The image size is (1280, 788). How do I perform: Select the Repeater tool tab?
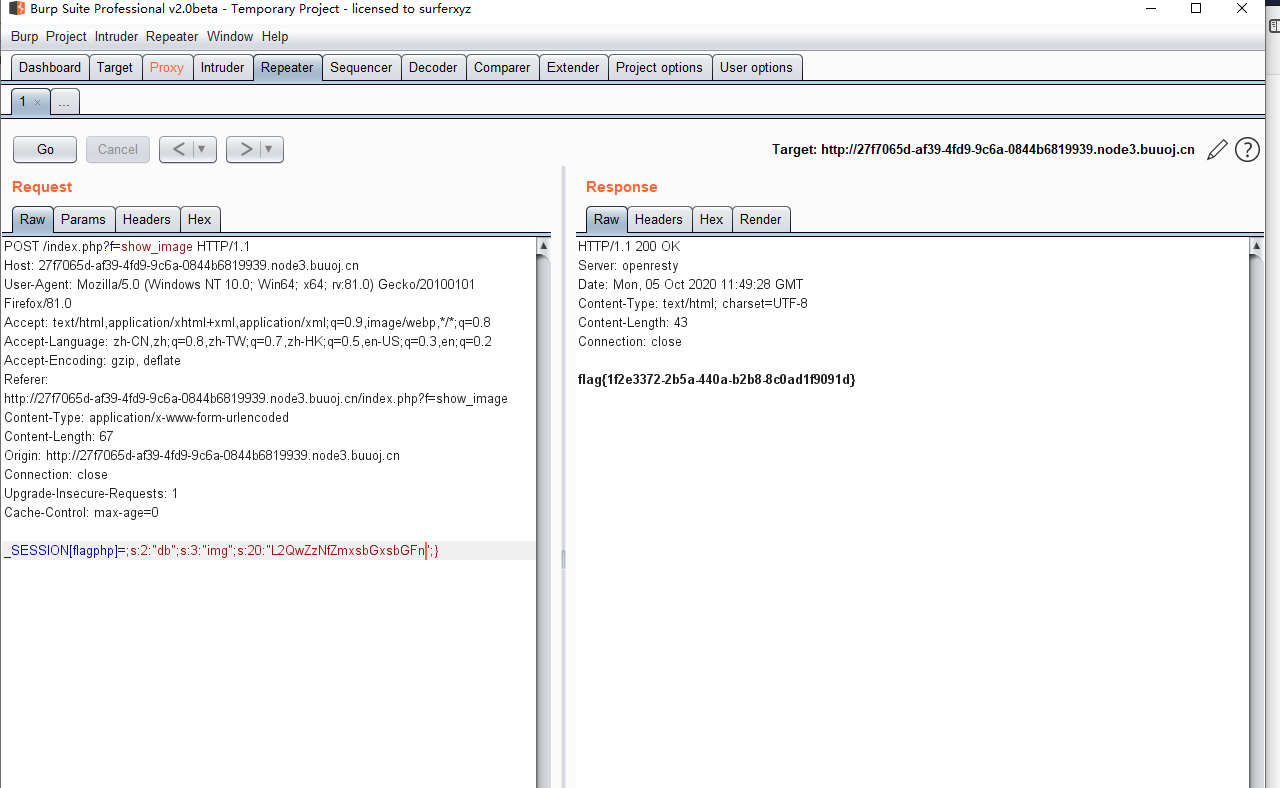pyautogui.click(x=287, y=68)
